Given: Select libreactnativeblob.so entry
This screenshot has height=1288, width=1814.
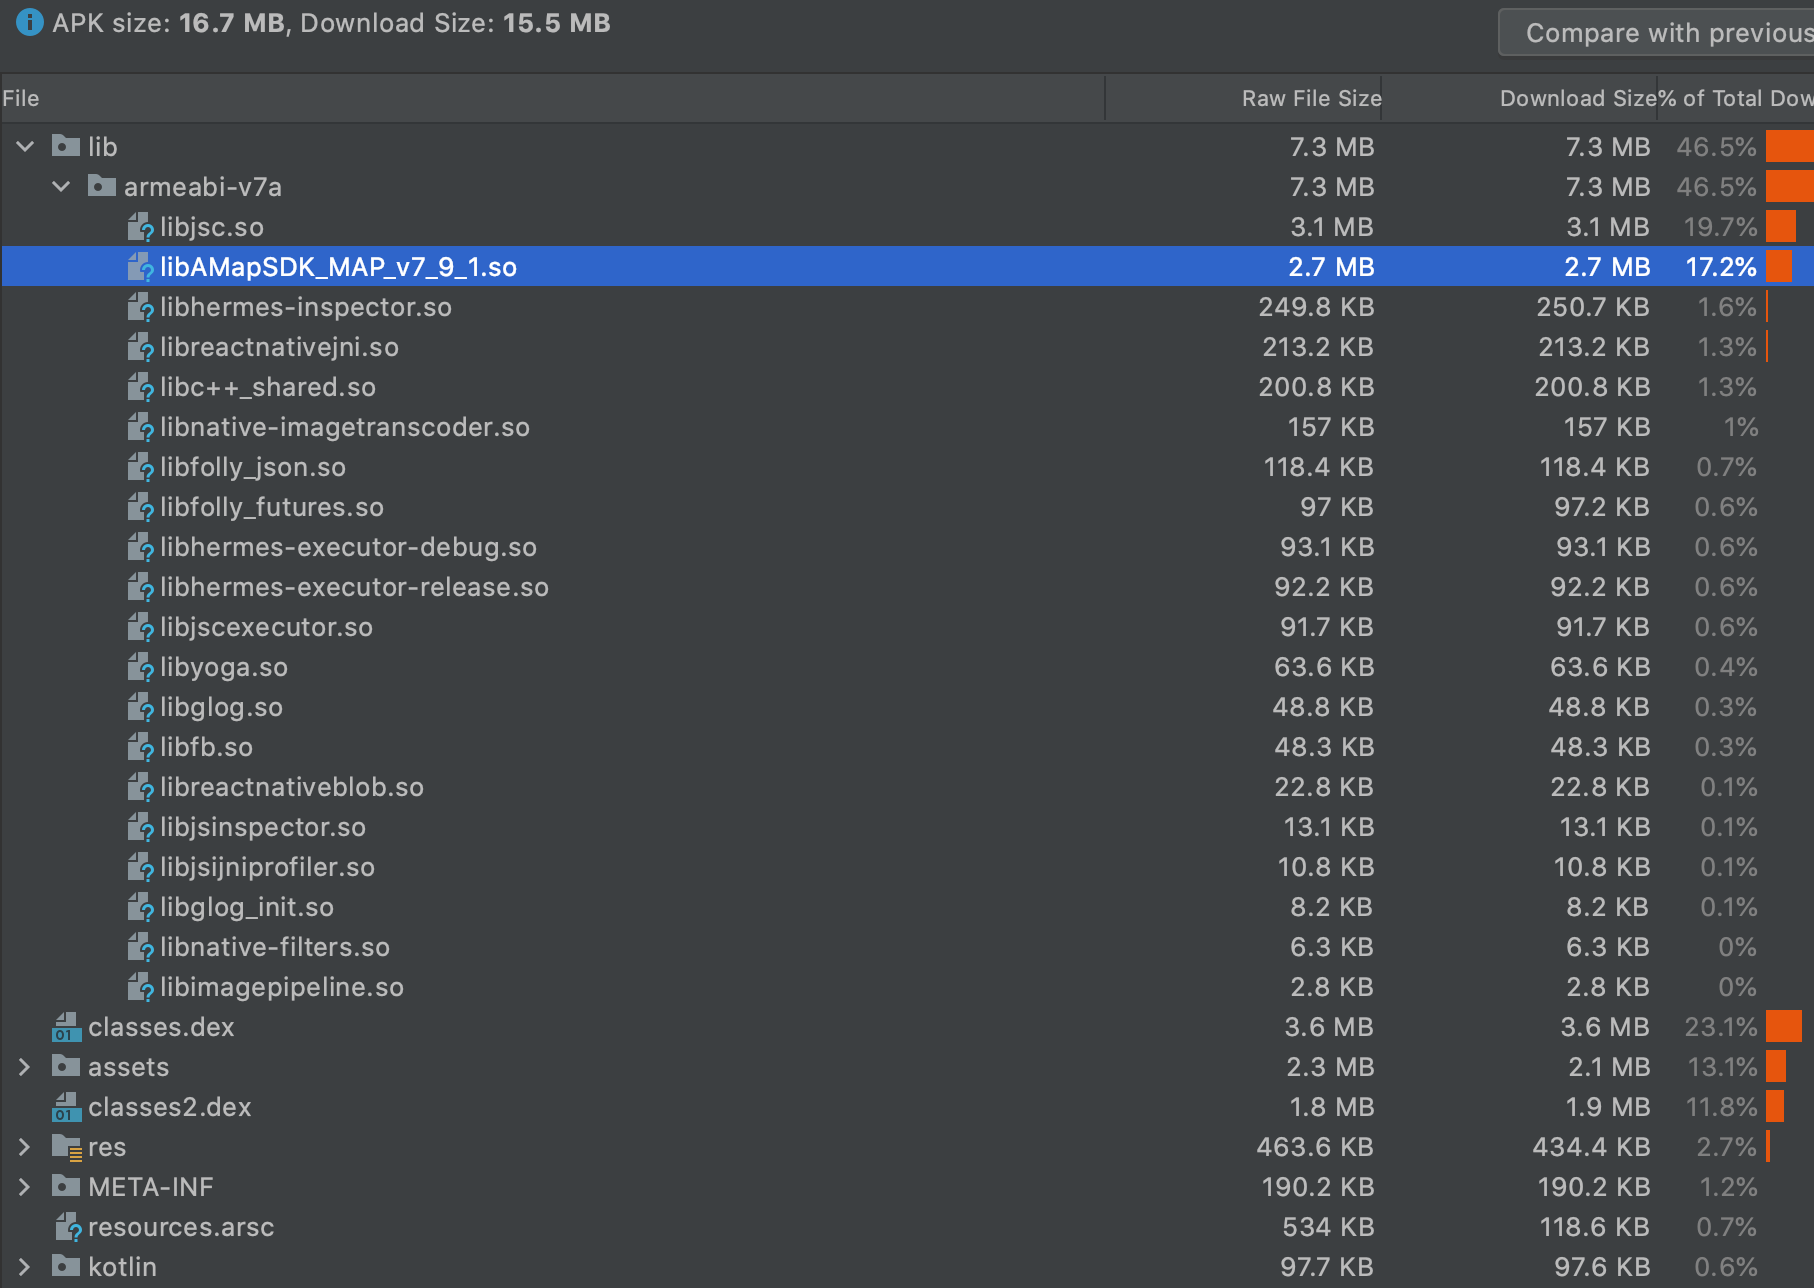Looking at the screenshot, I should tap(907, 787).
